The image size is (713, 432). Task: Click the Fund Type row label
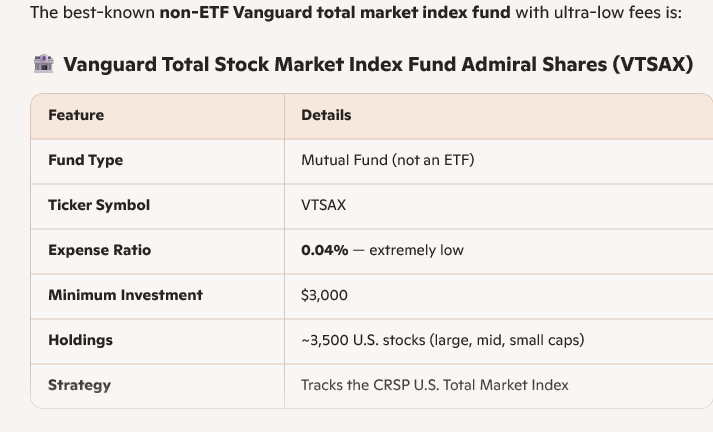point(85,160)
